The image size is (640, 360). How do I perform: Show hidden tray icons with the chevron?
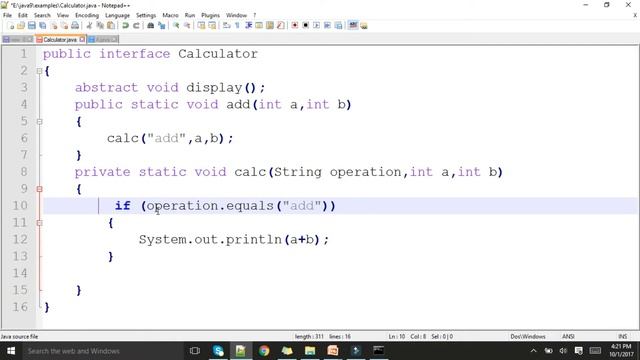[x=533, y=351]
